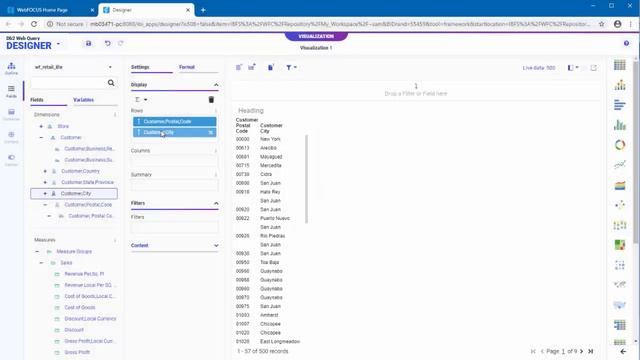The width and height of the screenshot is (640, 360).
Task: Click the undo arrow icon
Action: click(x=107, y=43)
